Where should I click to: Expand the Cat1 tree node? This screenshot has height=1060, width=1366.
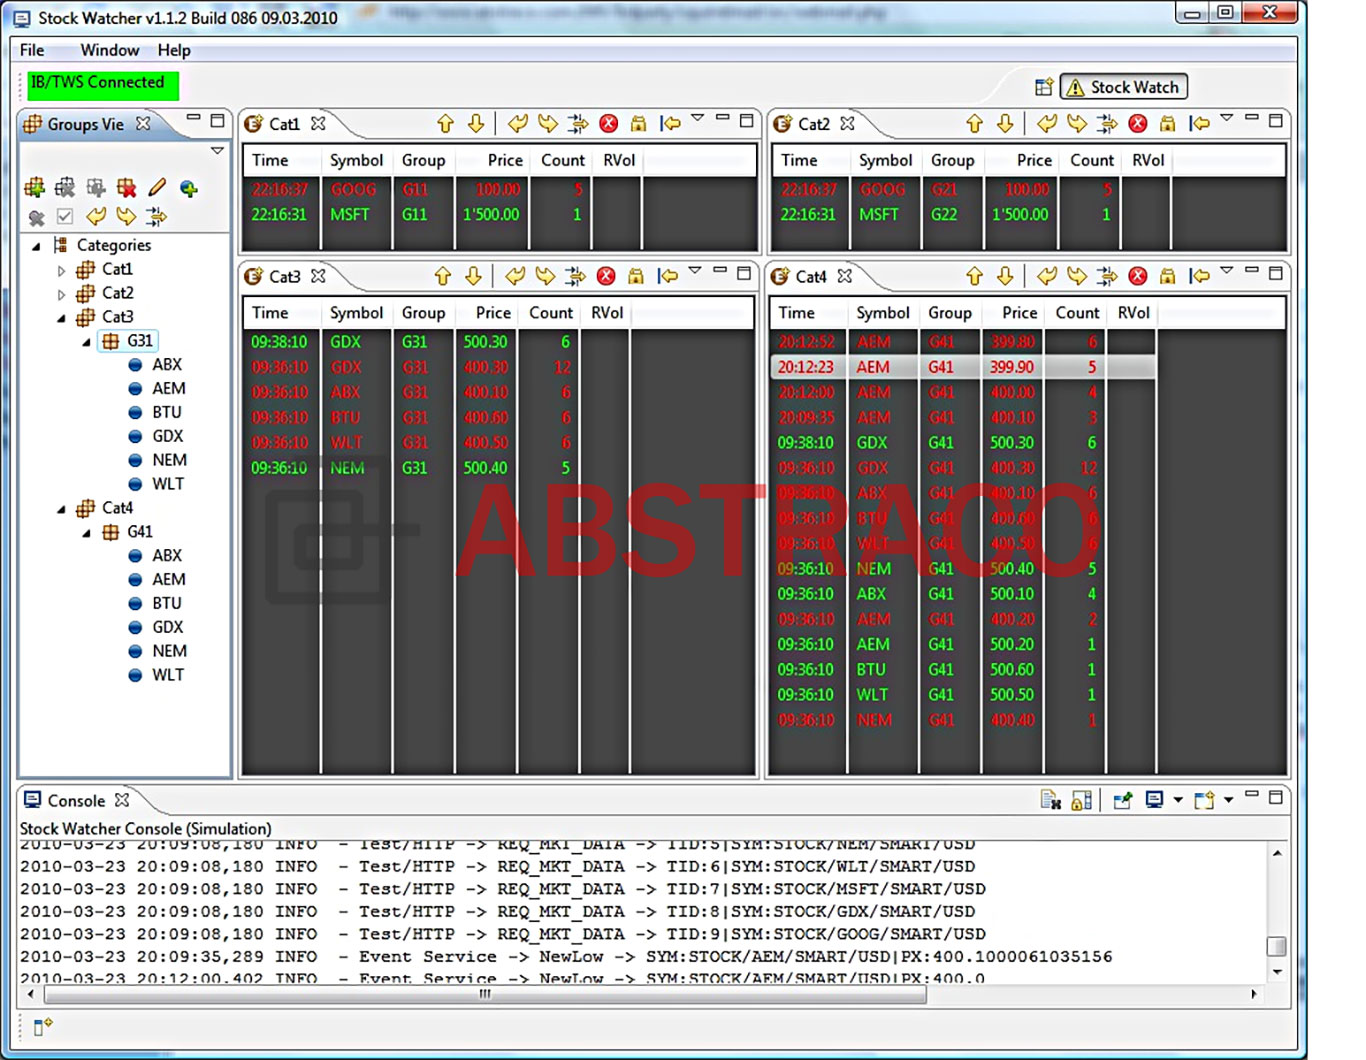click(61, 270)
